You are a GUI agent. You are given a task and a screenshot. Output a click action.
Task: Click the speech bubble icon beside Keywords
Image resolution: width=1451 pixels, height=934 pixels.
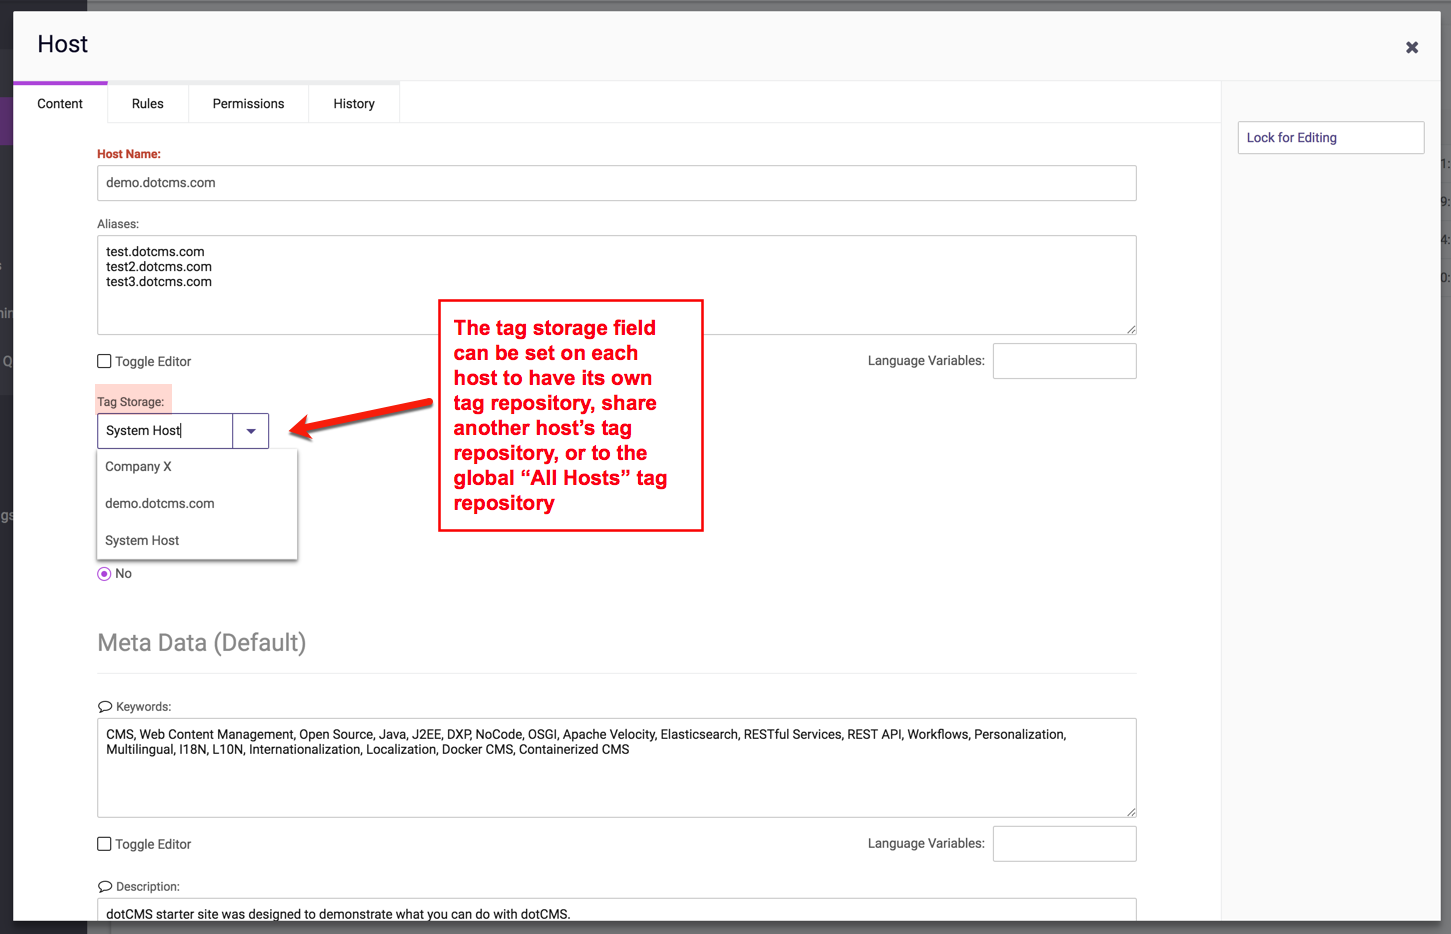click(105, 707)
